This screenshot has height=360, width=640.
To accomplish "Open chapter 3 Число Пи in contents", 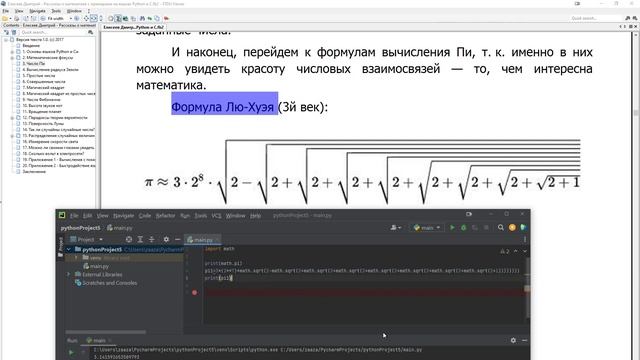I will point(33,64).
